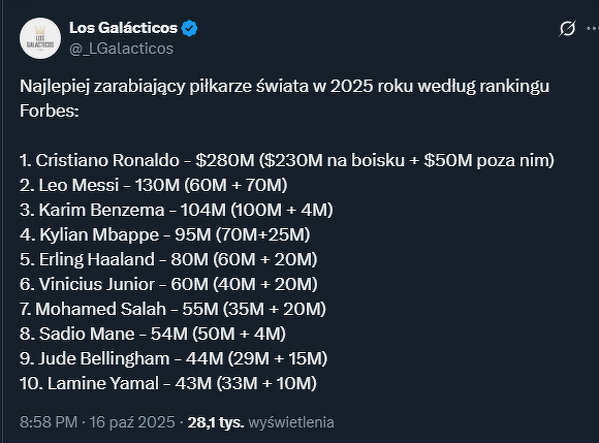Click the 28,1 tys. view count

[x=215, y=422]
